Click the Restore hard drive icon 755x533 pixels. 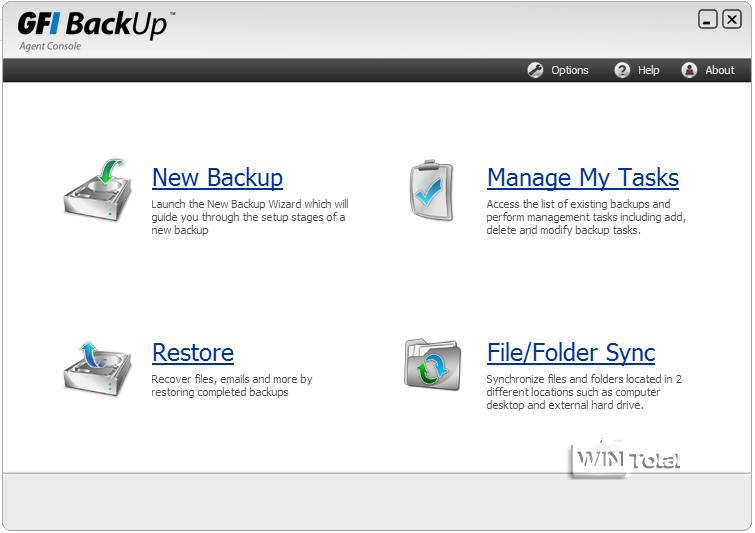pyautogui.click(x=98, y=366)
